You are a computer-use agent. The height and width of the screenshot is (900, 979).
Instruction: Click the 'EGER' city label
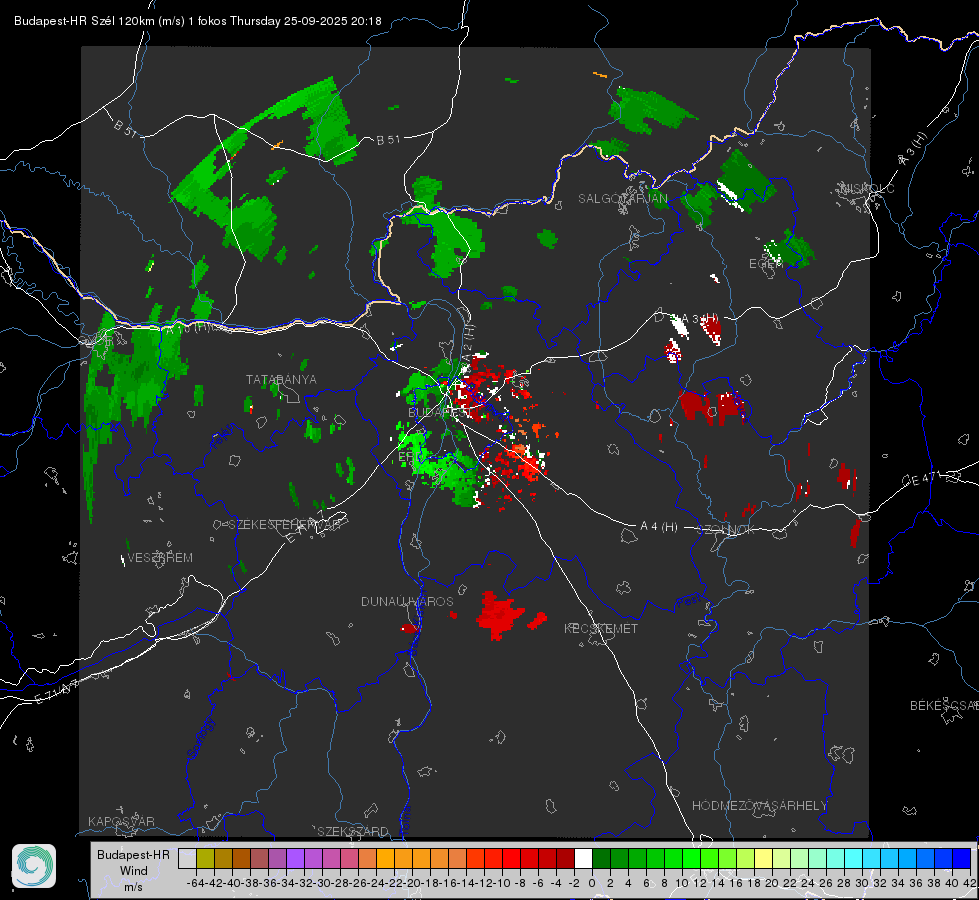tap(766, 264)
